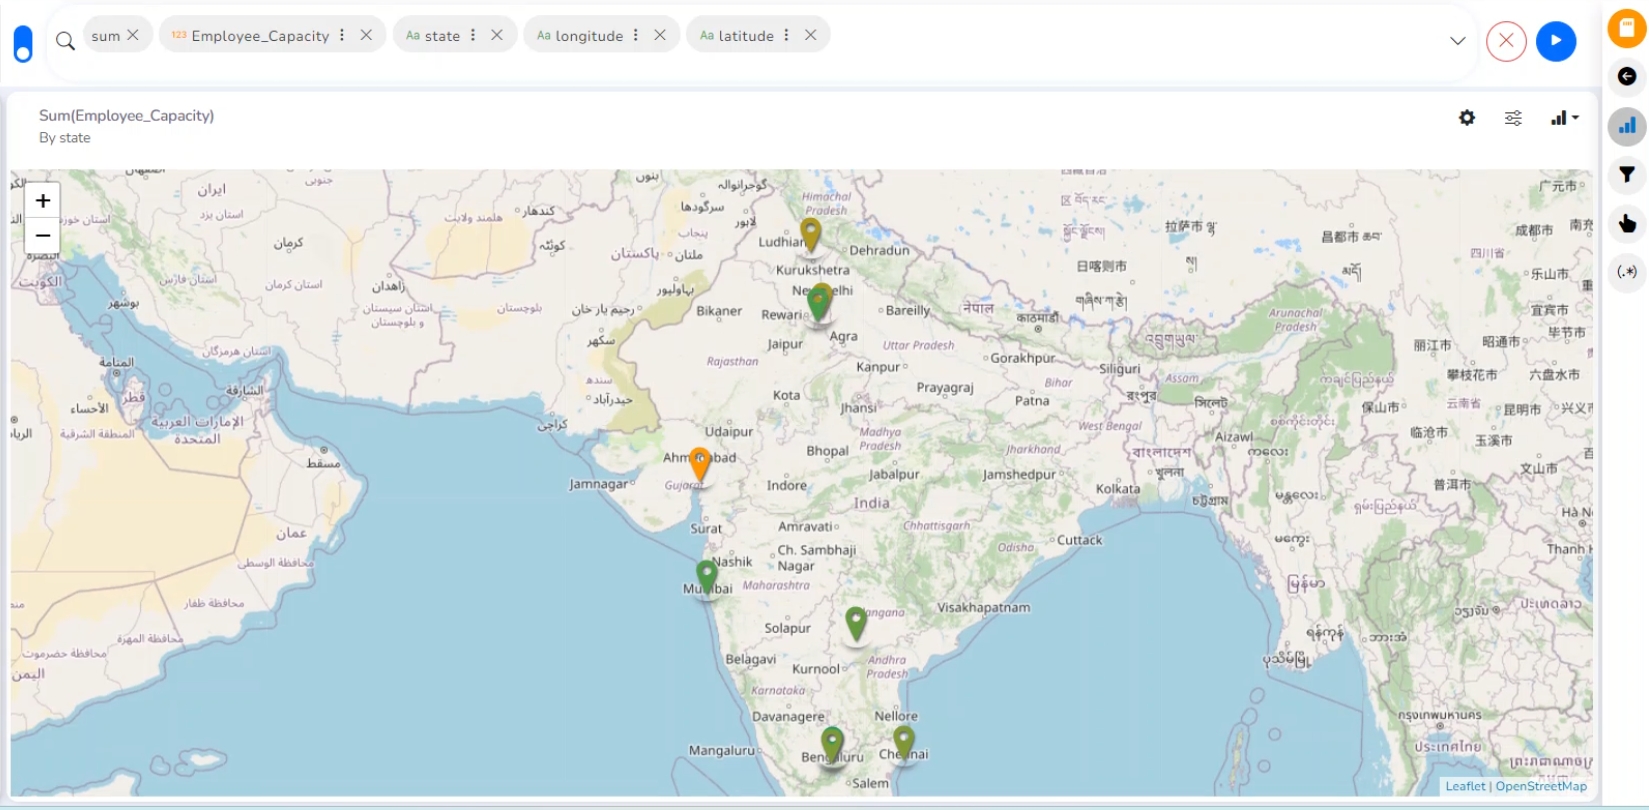Screen dimensions: 1649x810
Task: Zoom in on the map
Action: (x=43, y=201)
